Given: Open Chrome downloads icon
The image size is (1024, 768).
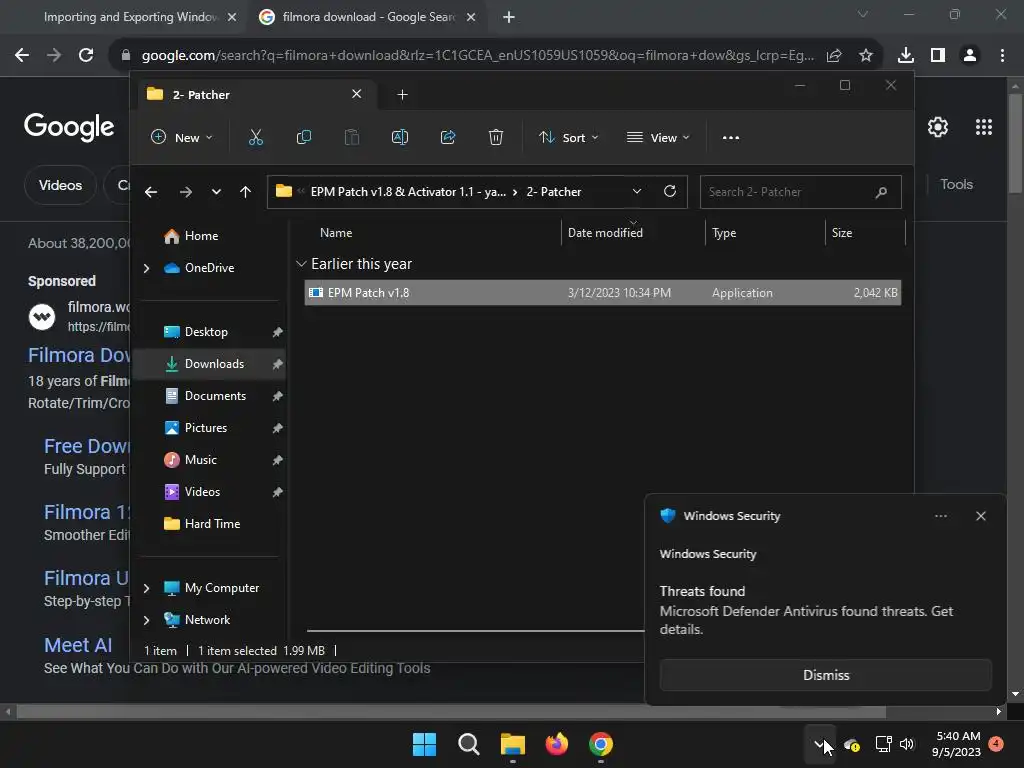Looking at the screenshot, I should (906, 56).
